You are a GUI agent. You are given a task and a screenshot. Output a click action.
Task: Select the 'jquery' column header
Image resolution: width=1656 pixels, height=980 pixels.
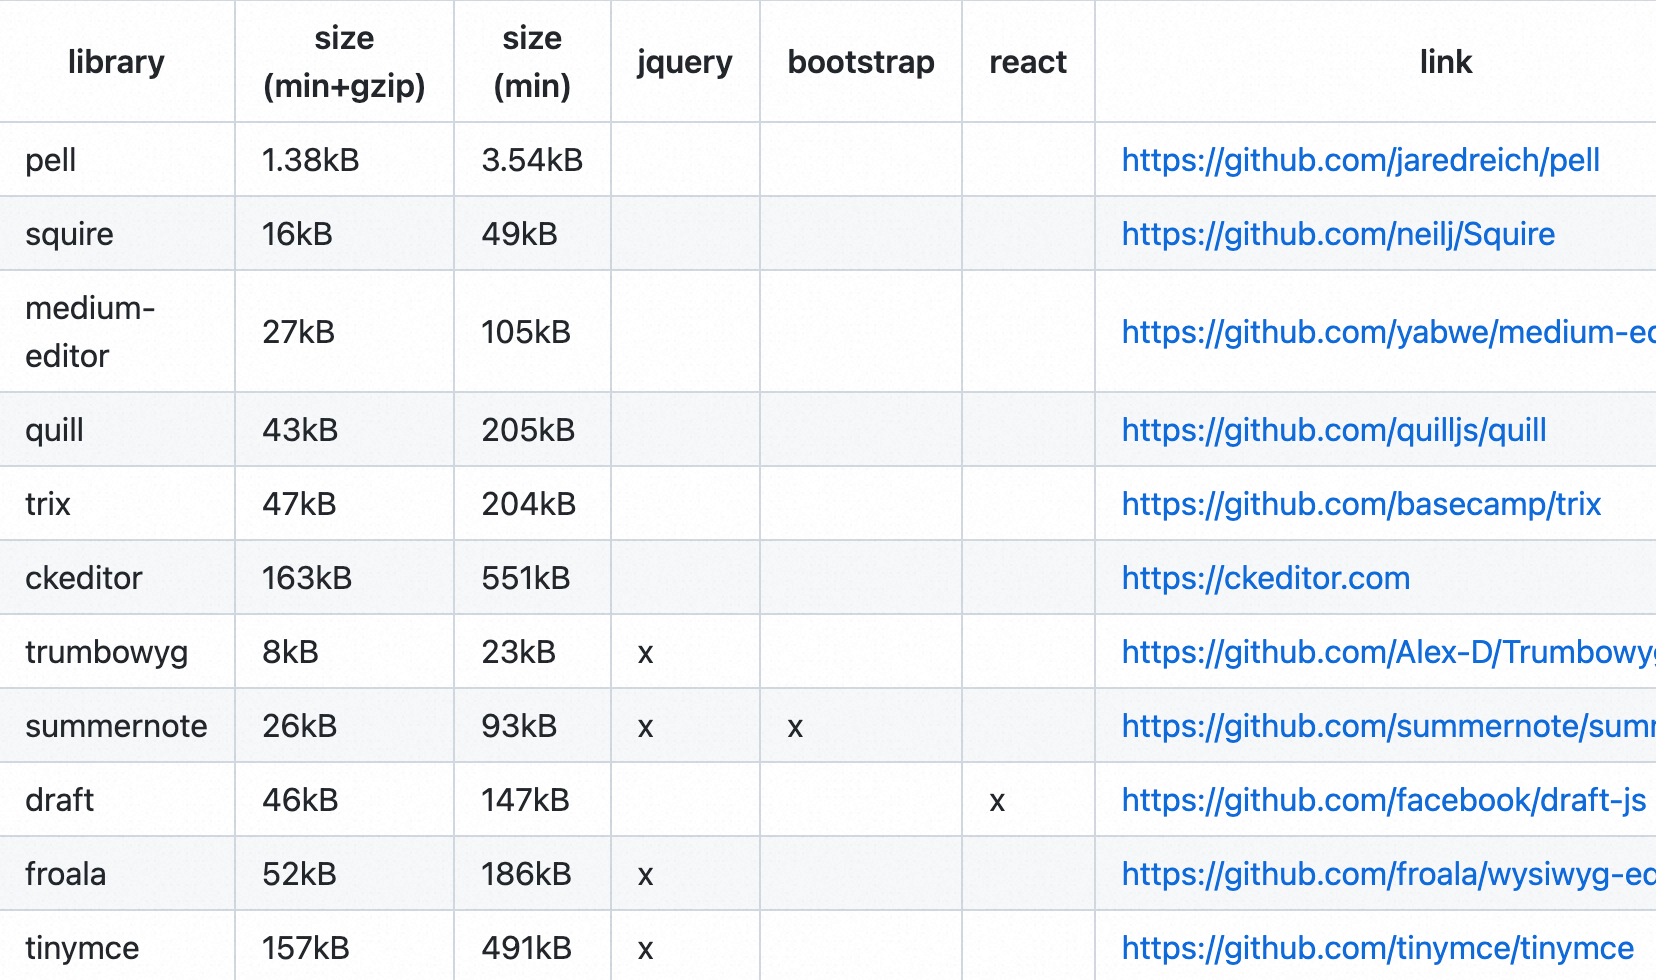tap(685, 62)
